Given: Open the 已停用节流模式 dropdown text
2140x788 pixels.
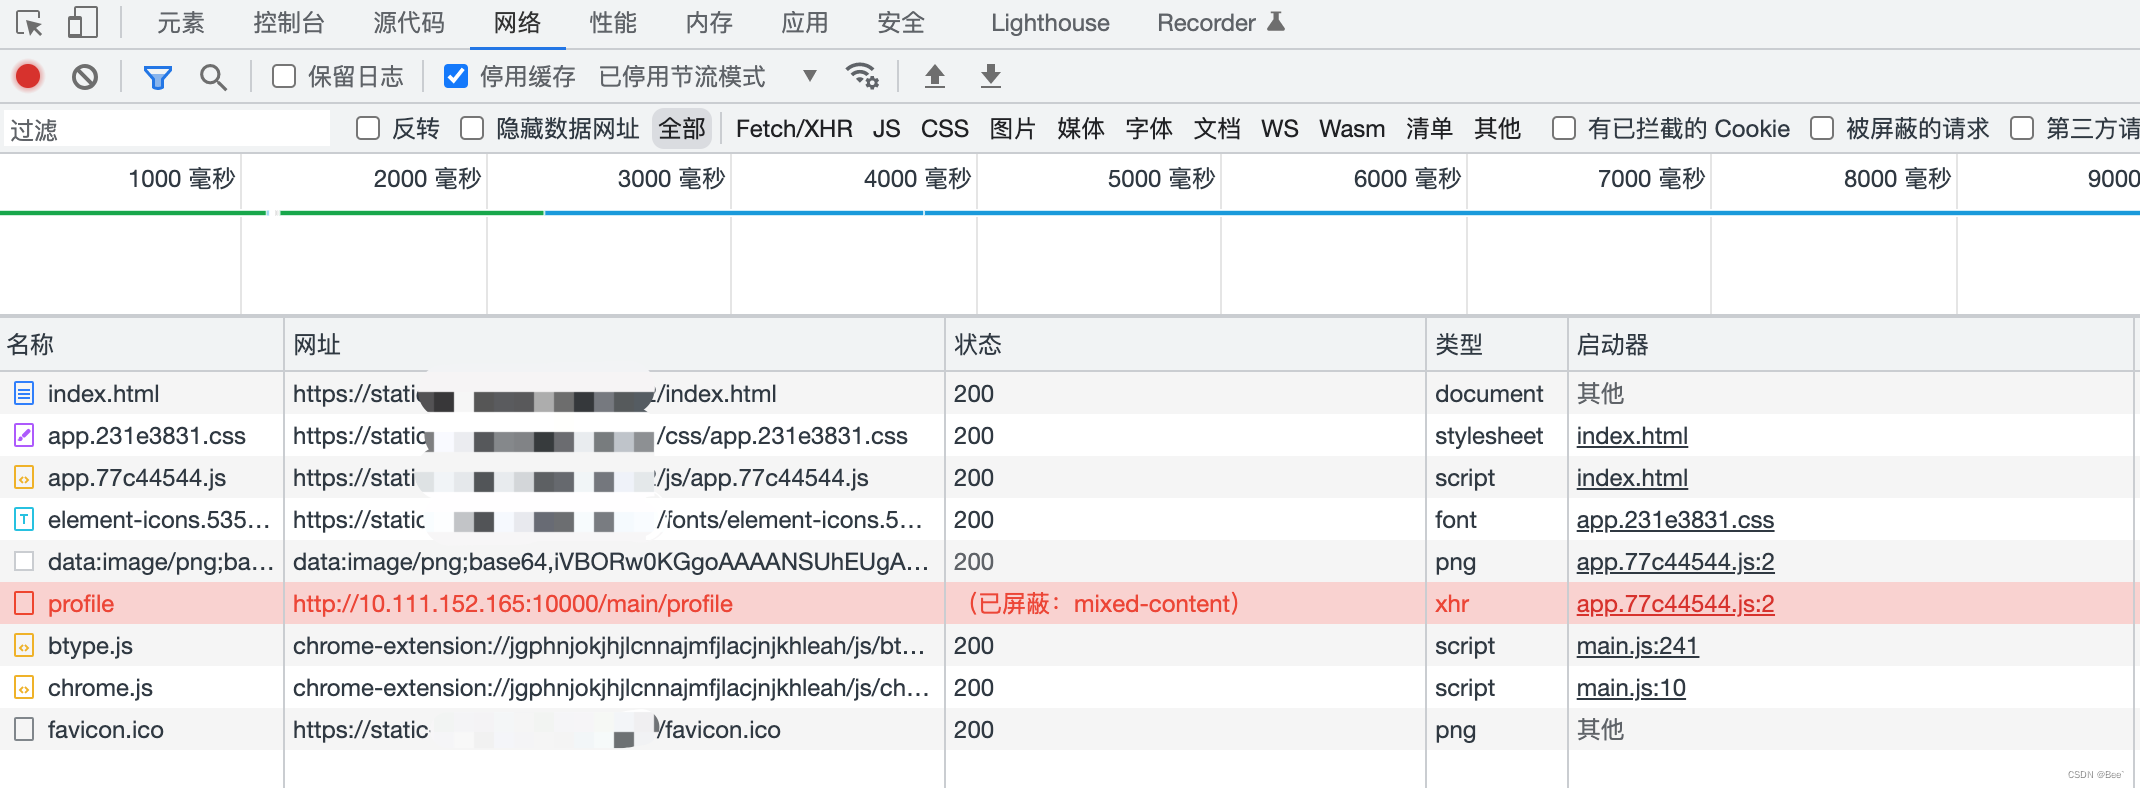Looking at the screenshot, I should pos(682,76).
